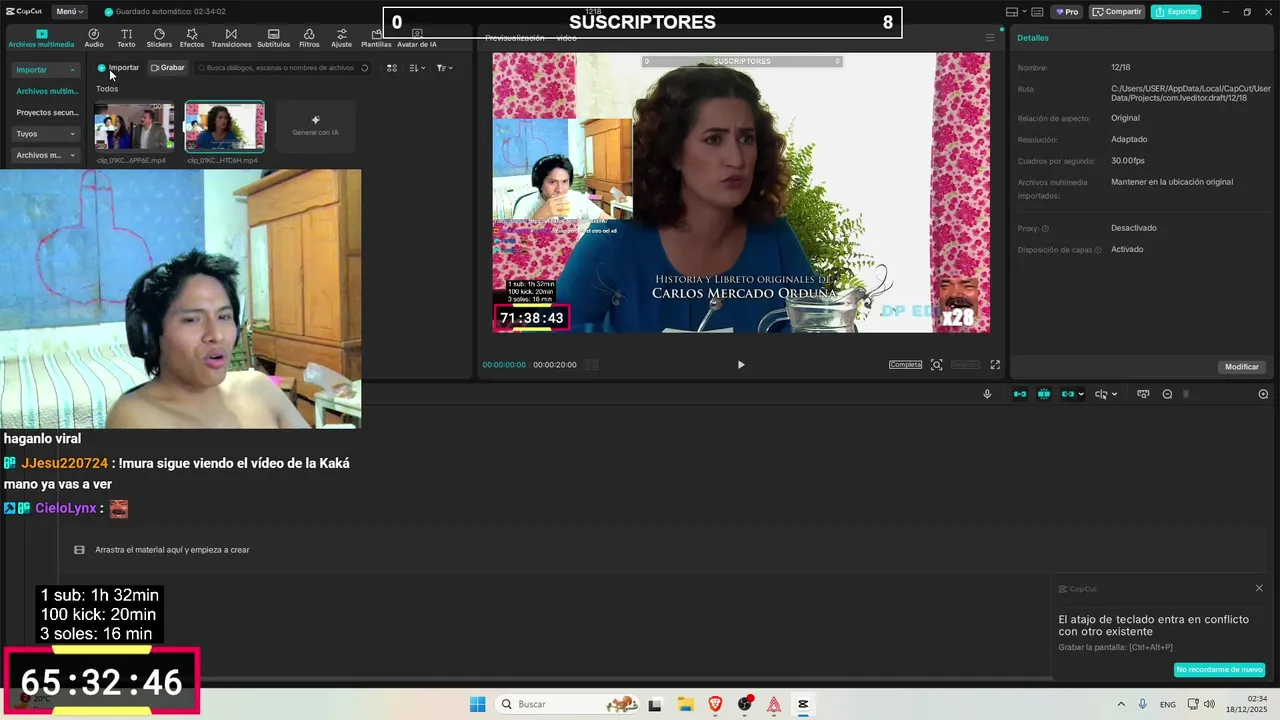This screenshot has height=720, width=1280.
Task: Show hidden system tray icons
Action: coord(1121,704)
